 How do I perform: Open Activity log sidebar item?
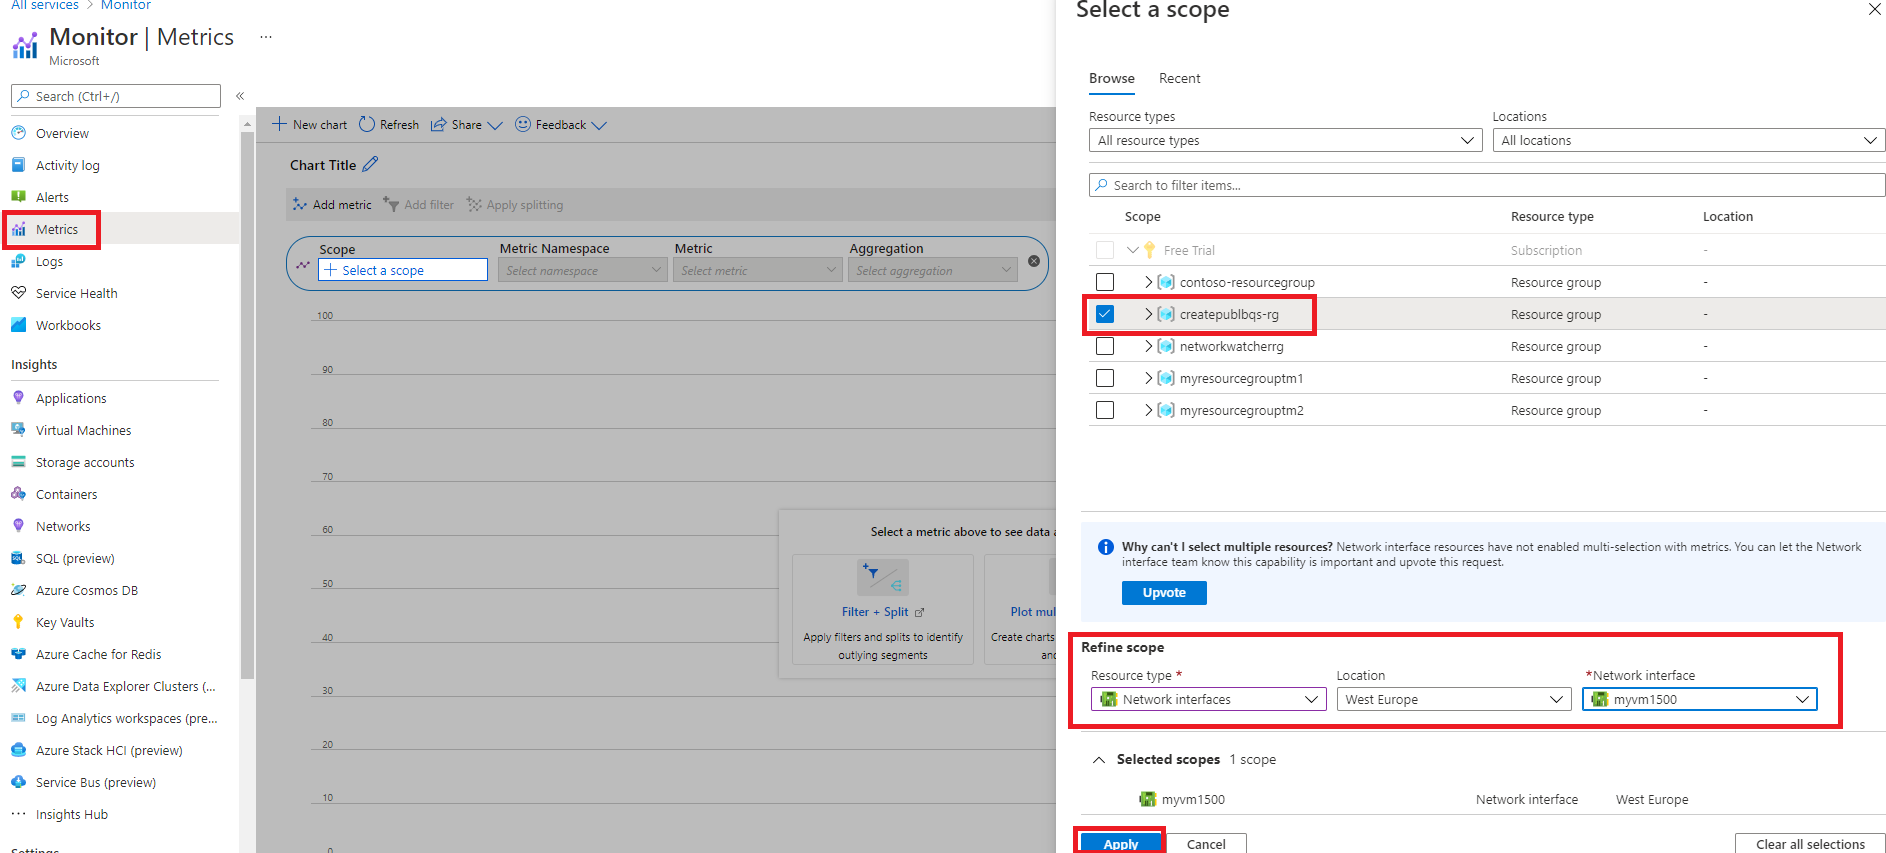tap(67, 165)
